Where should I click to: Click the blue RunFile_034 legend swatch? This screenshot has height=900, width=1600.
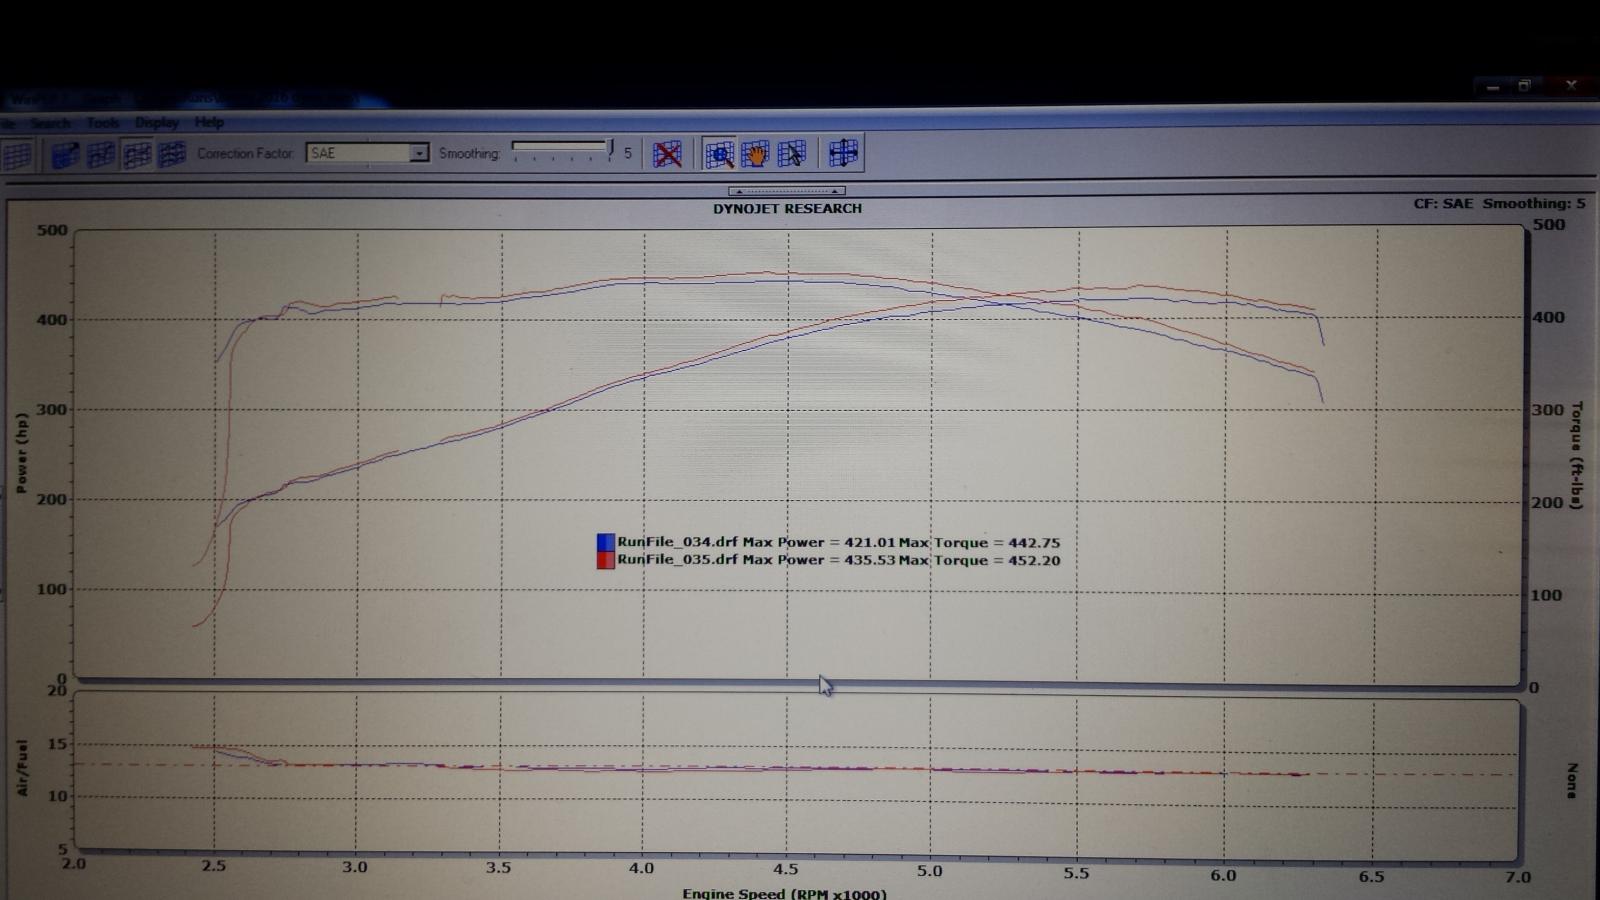click(x=605, y=543)
